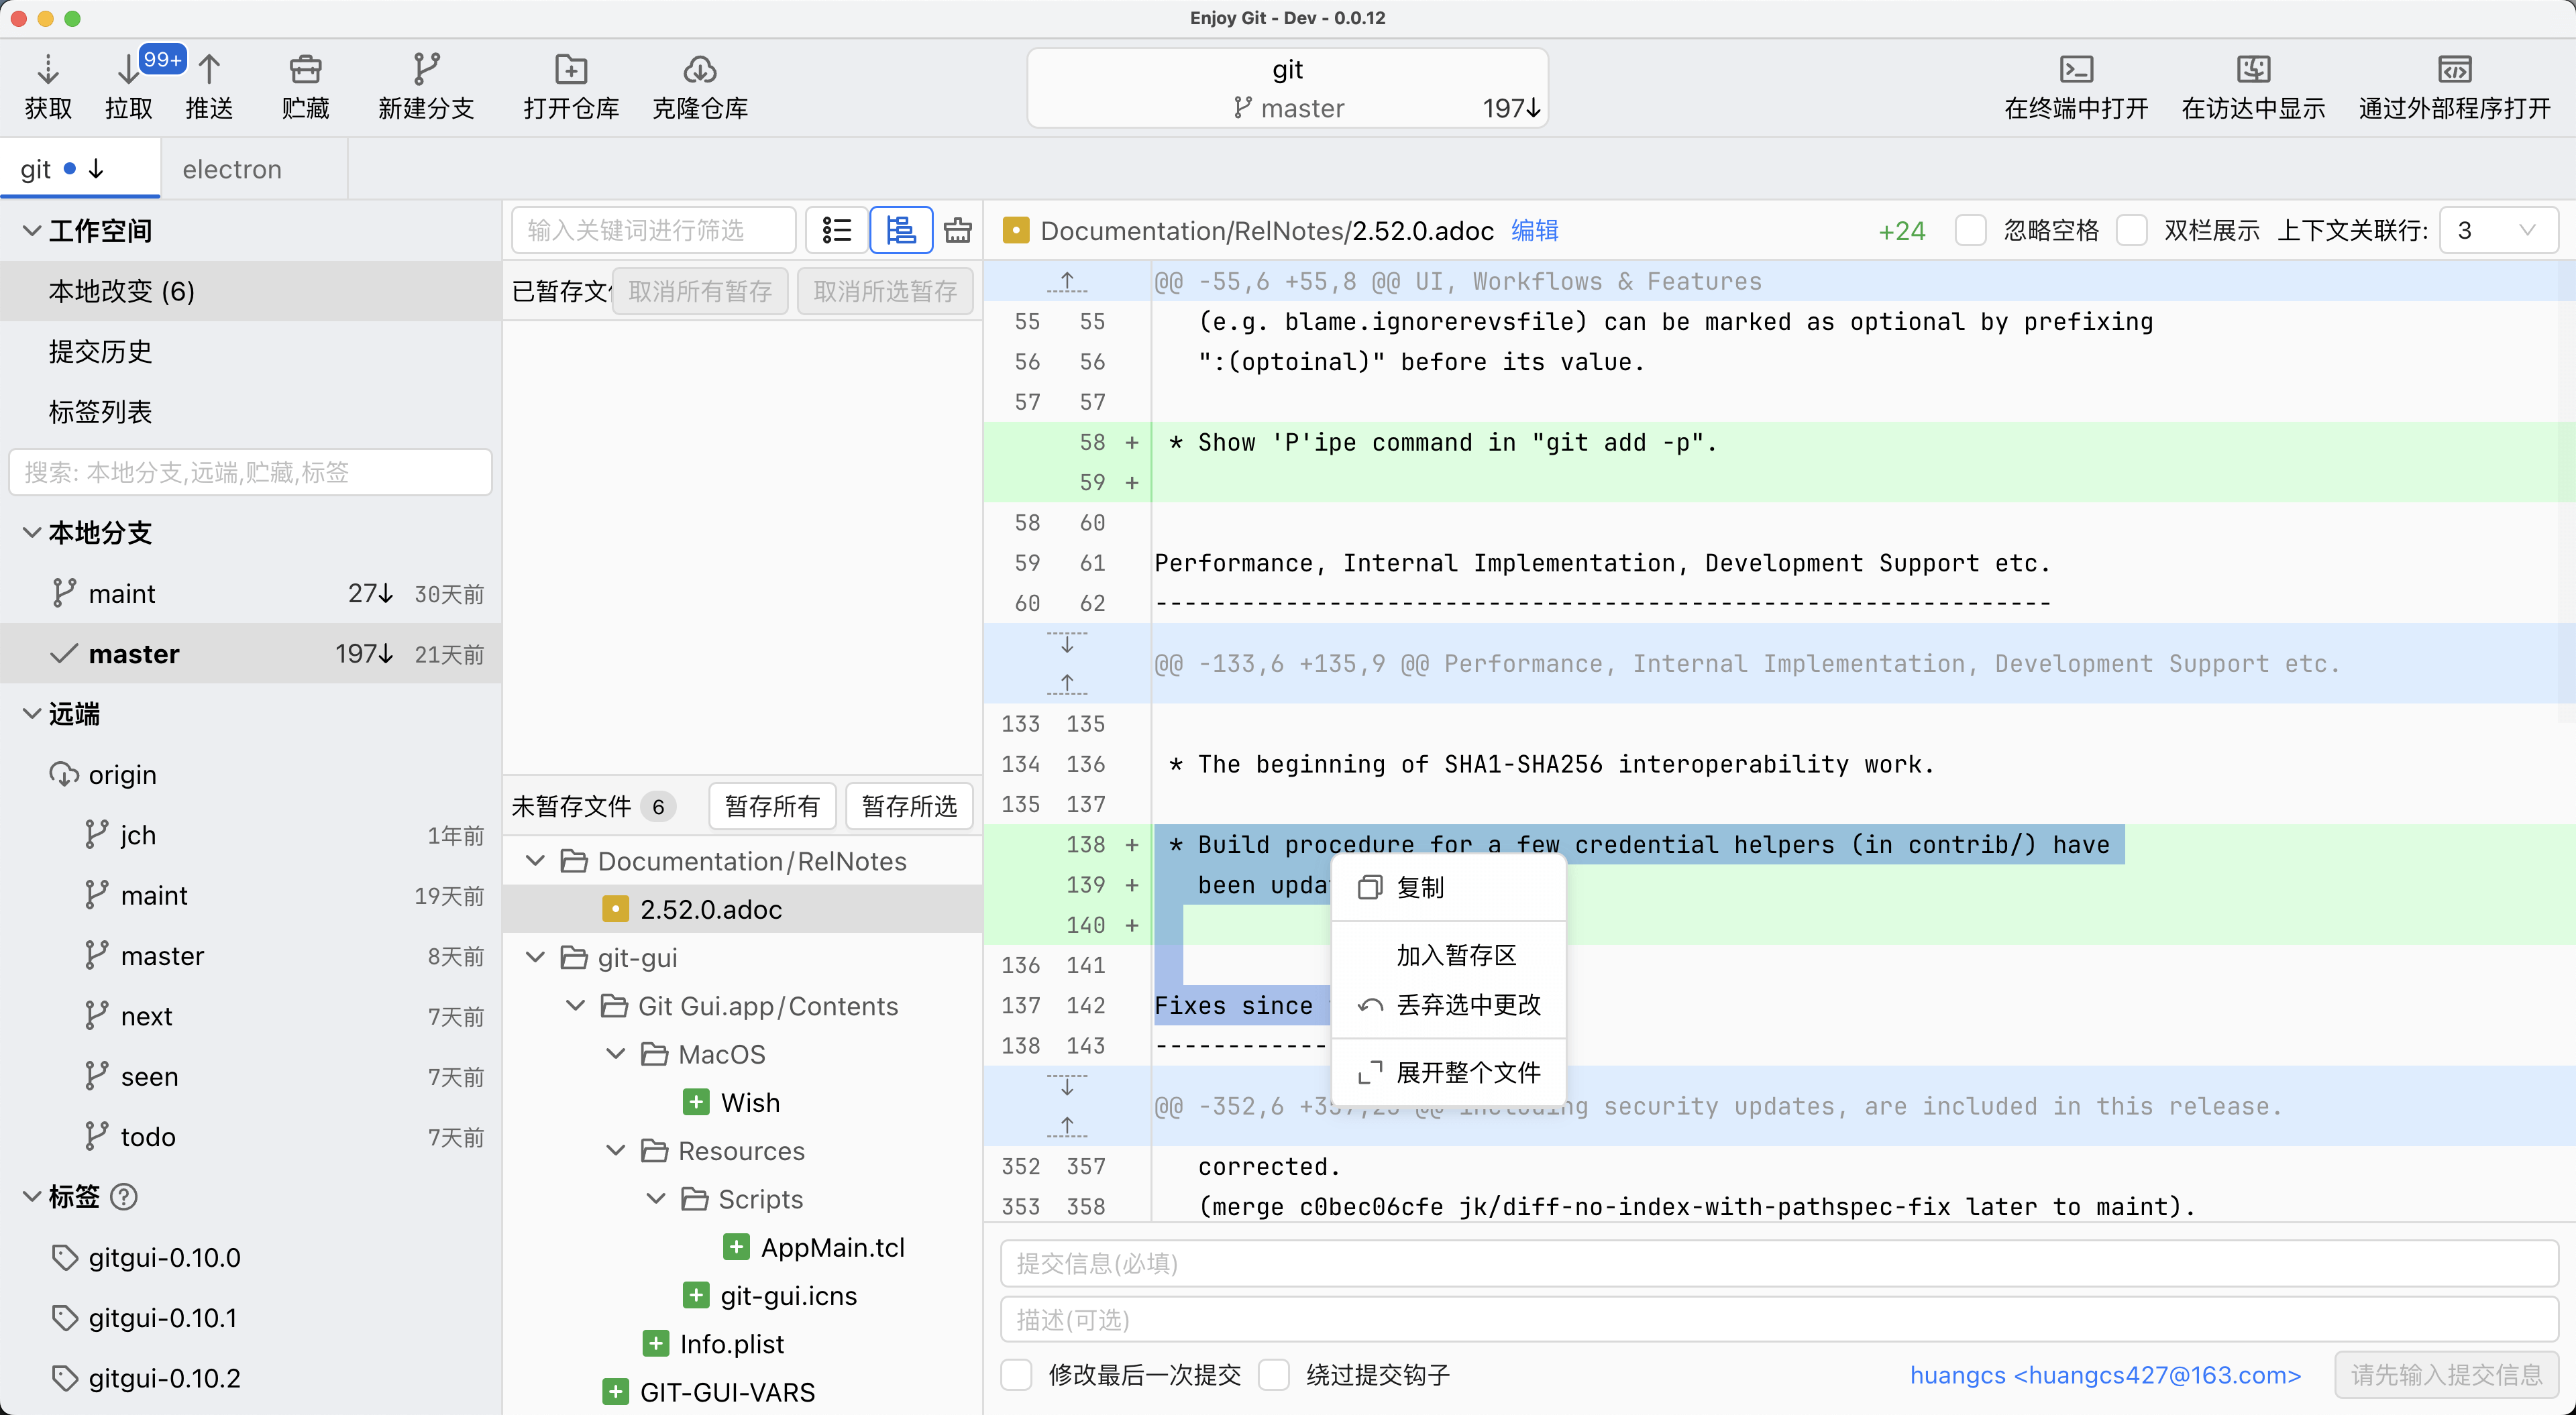Image resolution: width=2576 pixels, height=1415 pixels.
Task: Enable the 忽略空格 checkbox
Action: tap(1971, 229)
